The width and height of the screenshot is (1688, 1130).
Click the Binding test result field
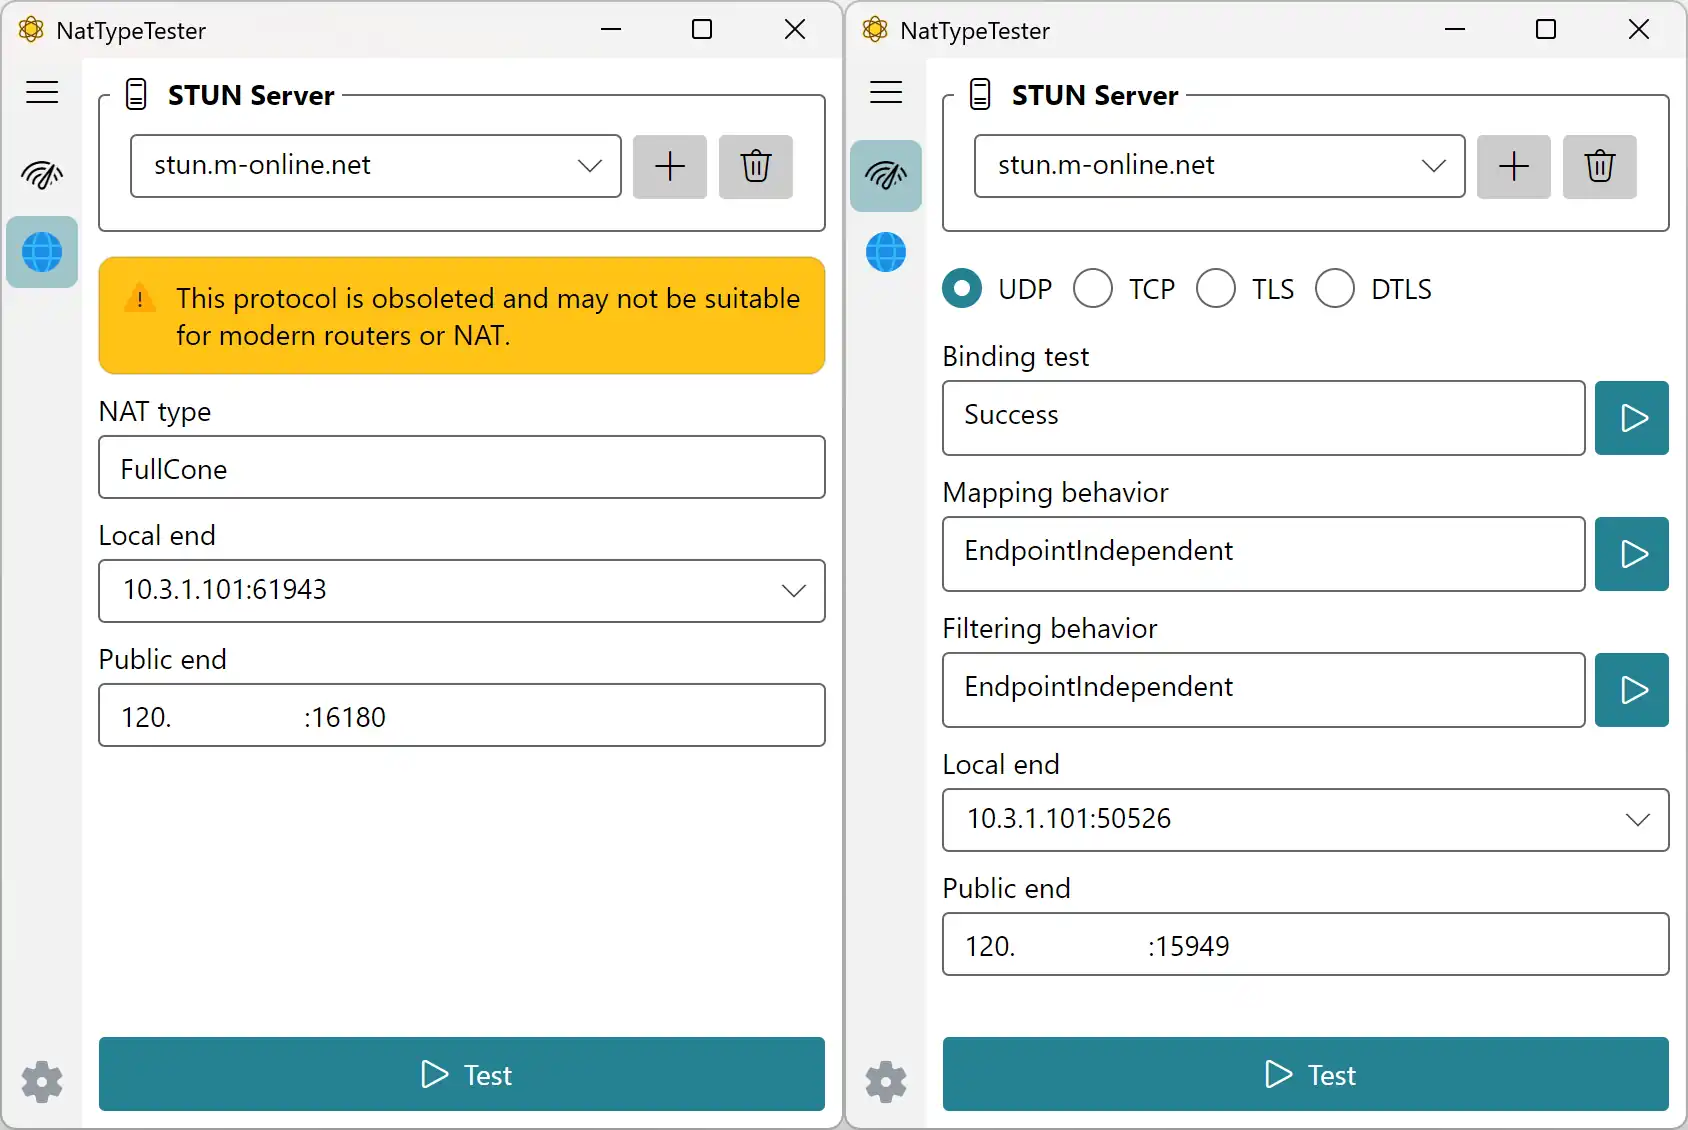1264,418
